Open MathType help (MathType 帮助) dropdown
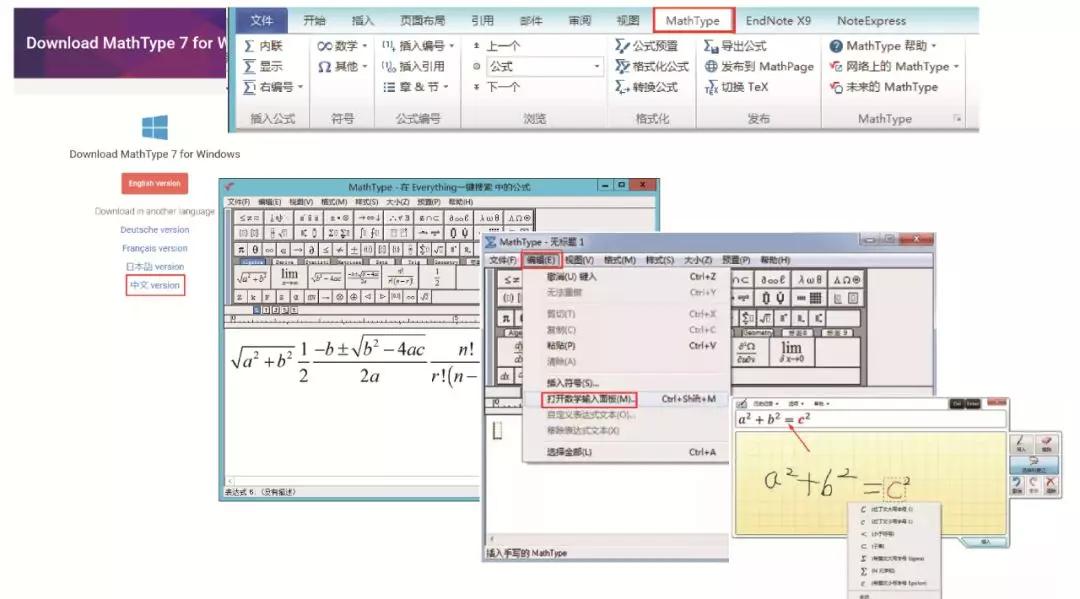The image size is (1080, 599). (x=884, y=46)
